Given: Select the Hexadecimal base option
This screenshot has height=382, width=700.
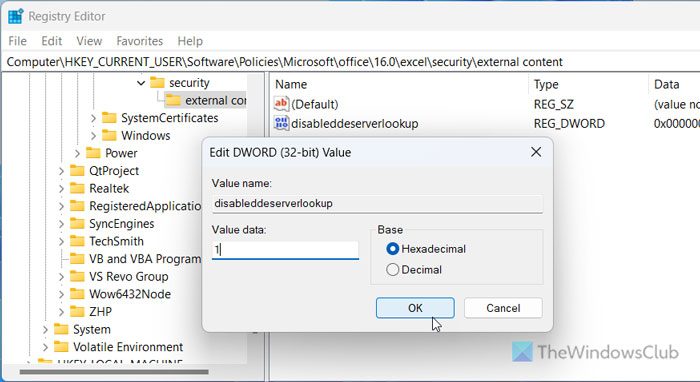Looking at the screenshot, I should tap(426, 249).
